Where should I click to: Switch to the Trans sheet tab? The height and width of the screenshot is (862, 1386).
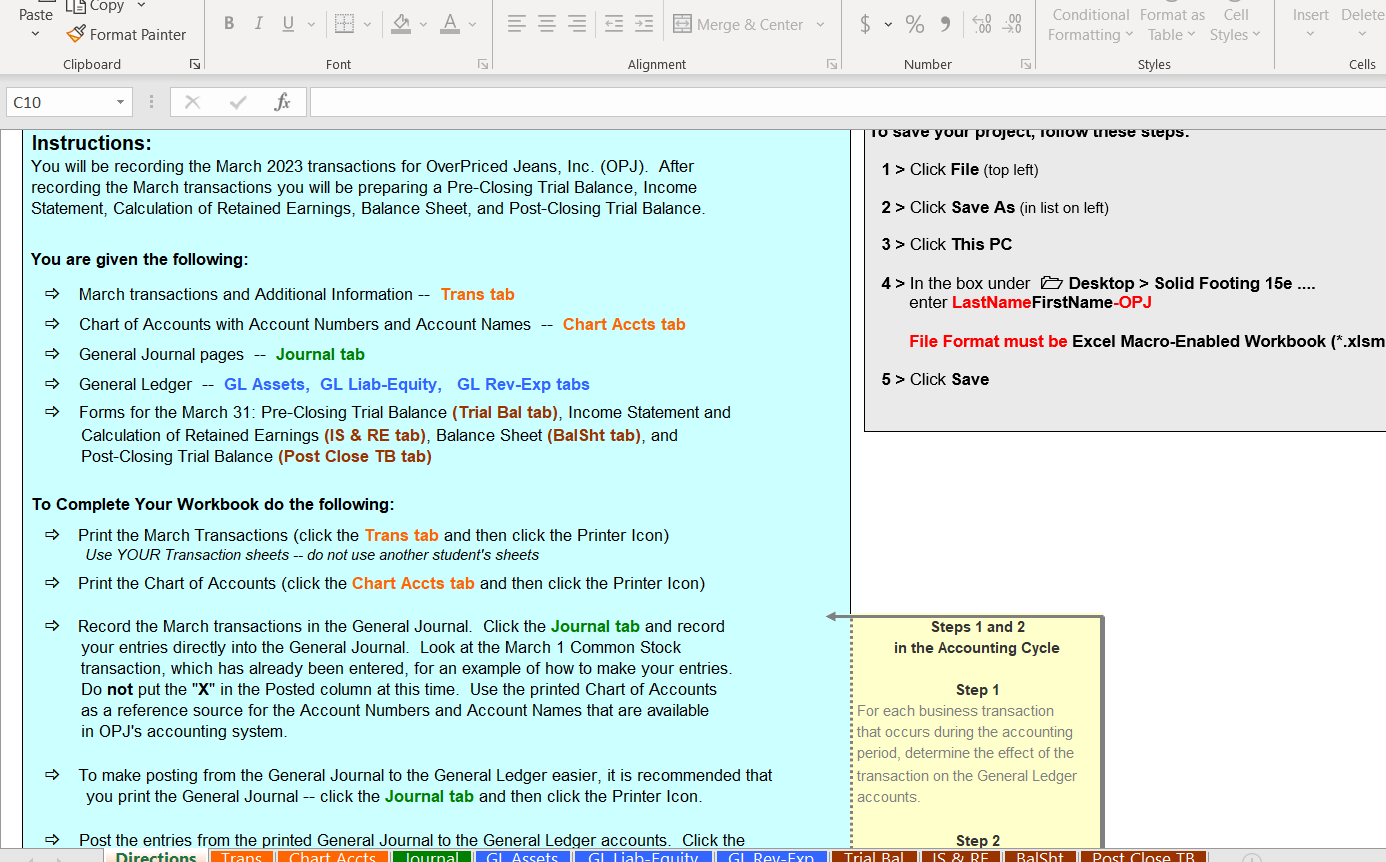242,856
